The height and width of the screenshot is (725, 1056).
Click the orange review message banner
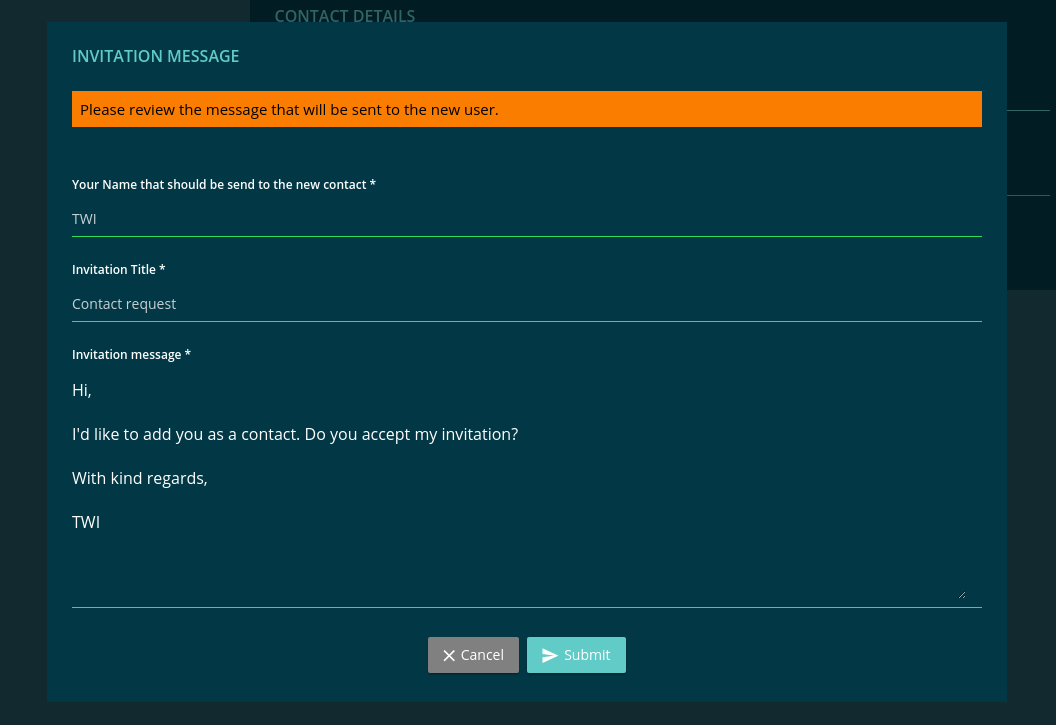[527, 109]
